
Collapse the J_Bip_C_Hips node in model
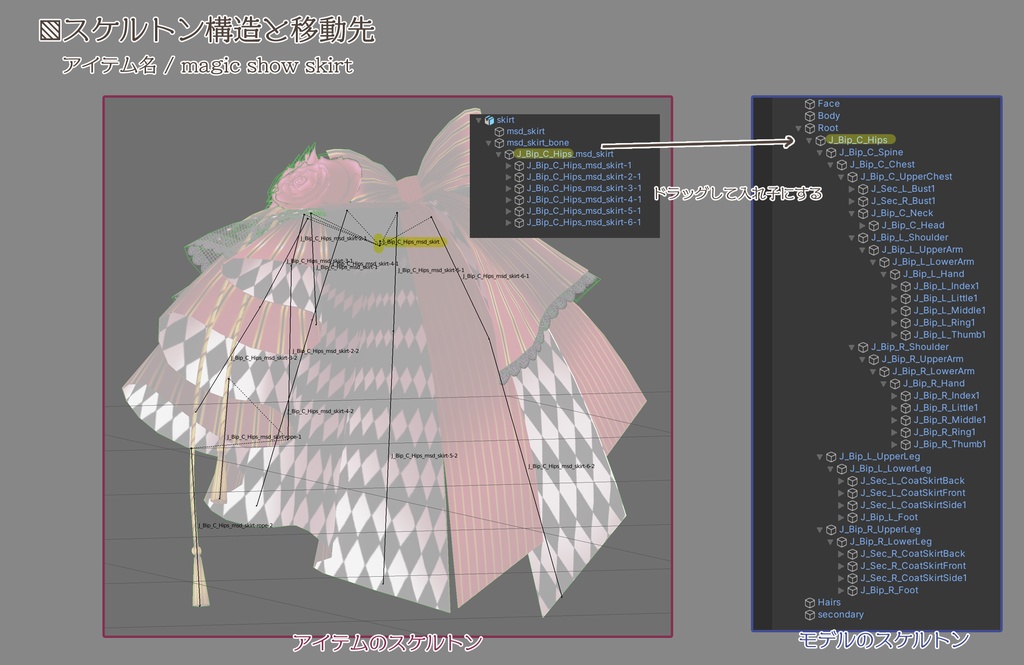pos(809,140)
